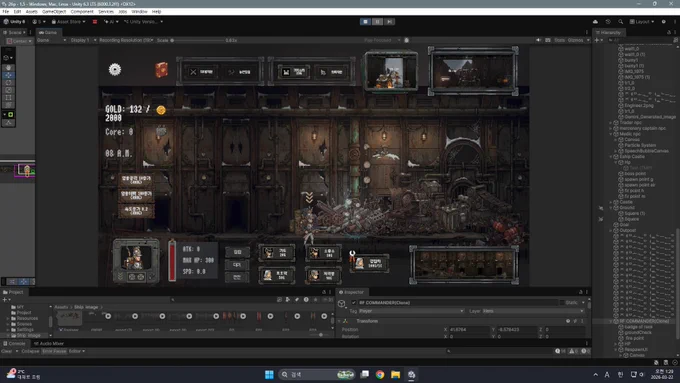Click the Mute Audio icon in Game view toolbar
The image size is (680, 383).
coord(538,40)
